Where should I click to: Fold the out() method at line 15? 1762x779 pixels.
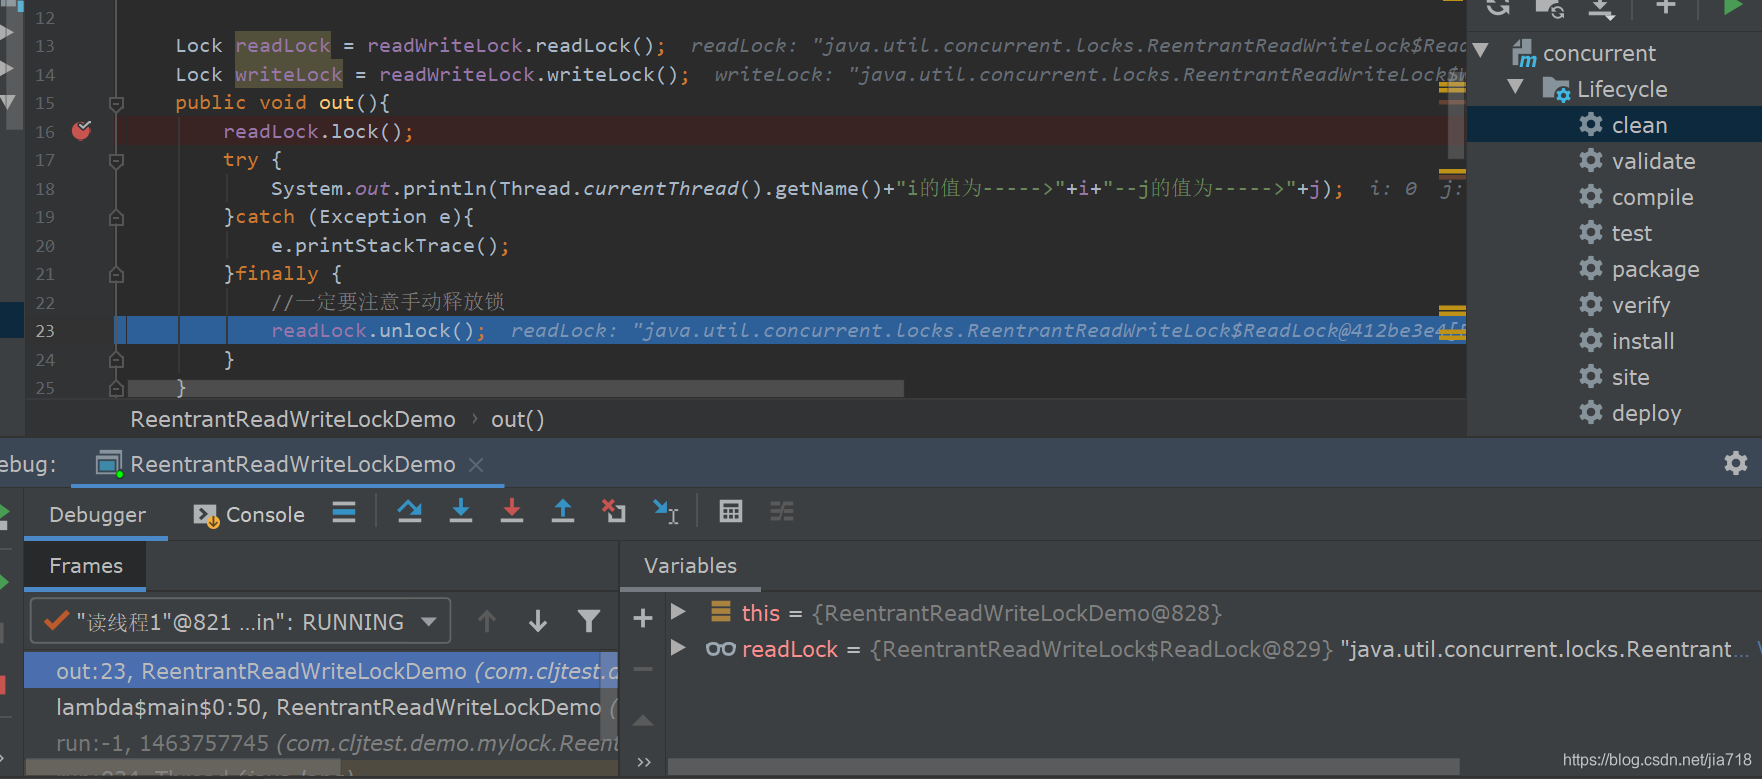(116, 103)
